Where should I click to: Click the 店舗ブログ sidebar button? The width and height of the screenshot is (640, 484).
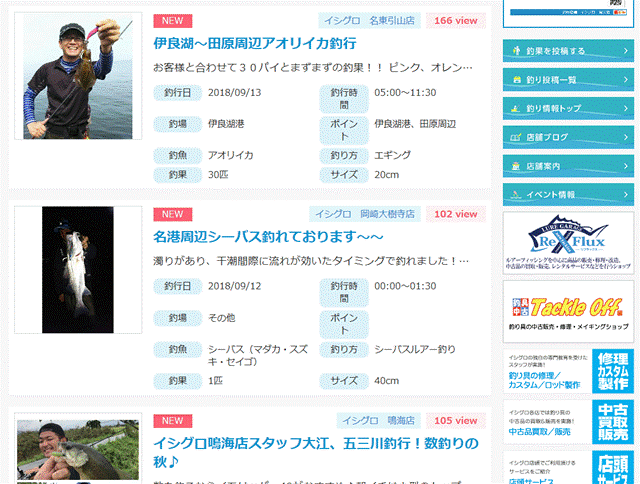tap(568, 137)
